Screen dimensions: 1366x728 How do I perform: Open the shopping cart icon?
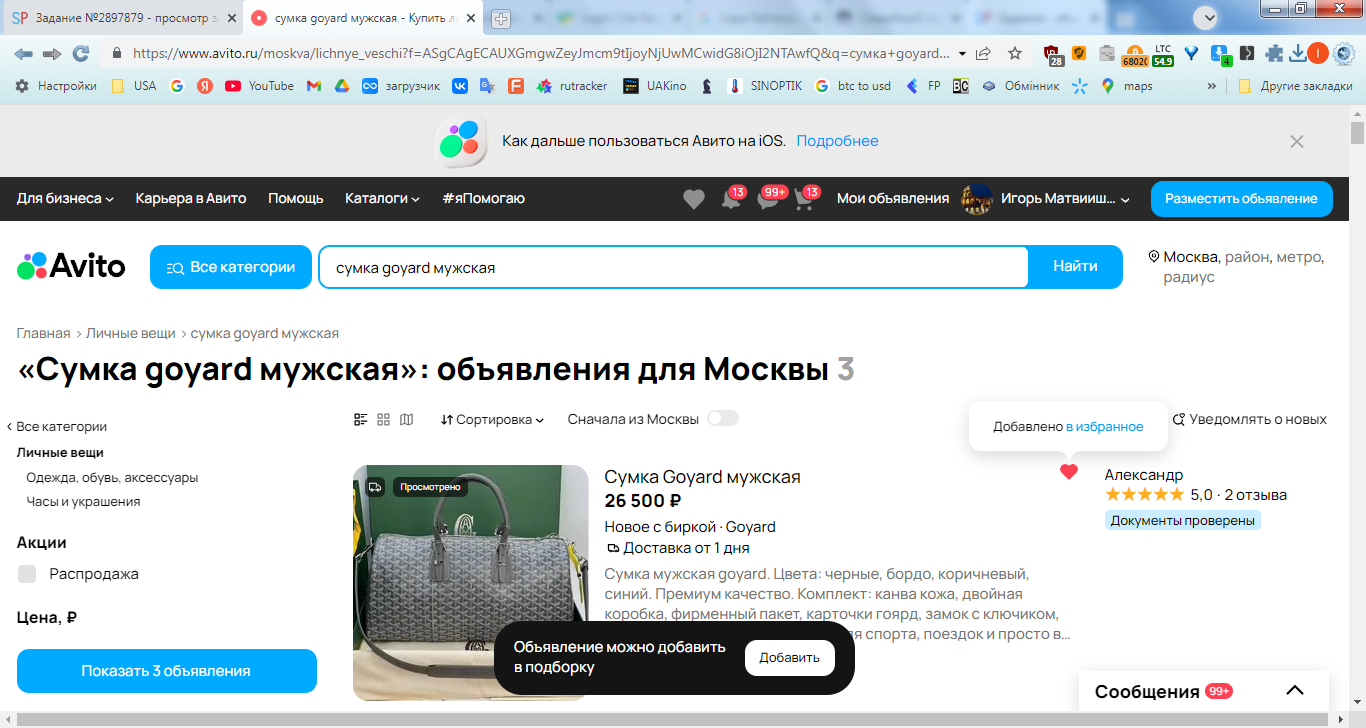(804, 199)
